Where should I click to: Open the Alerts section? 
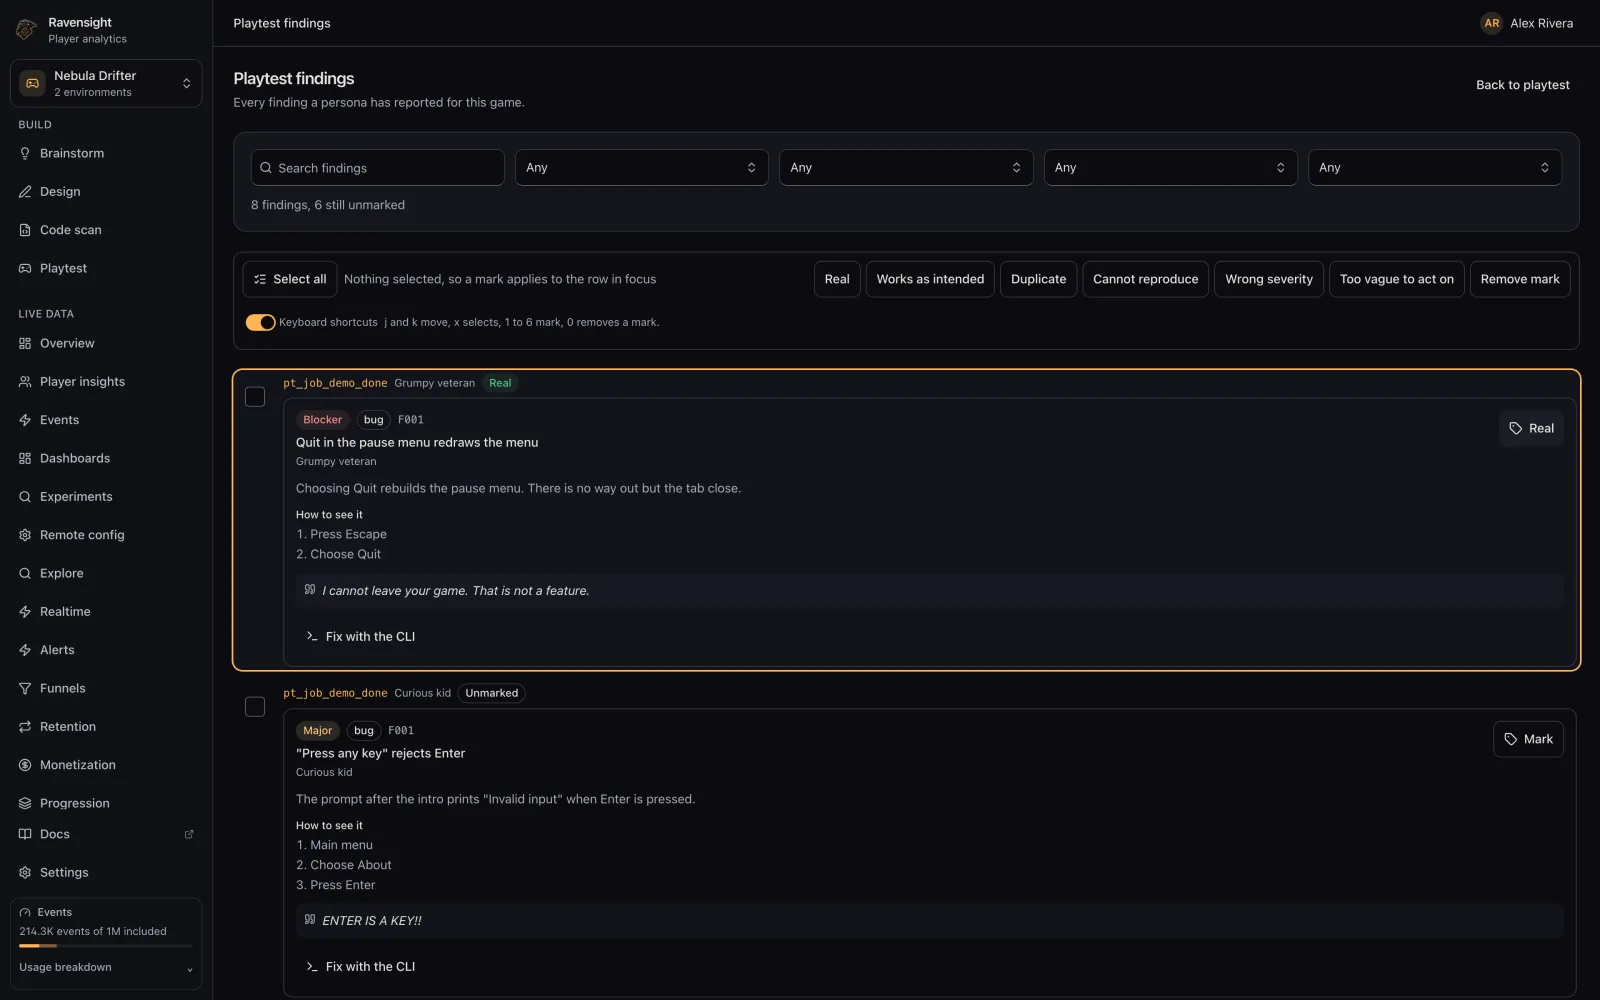(57, 650)
